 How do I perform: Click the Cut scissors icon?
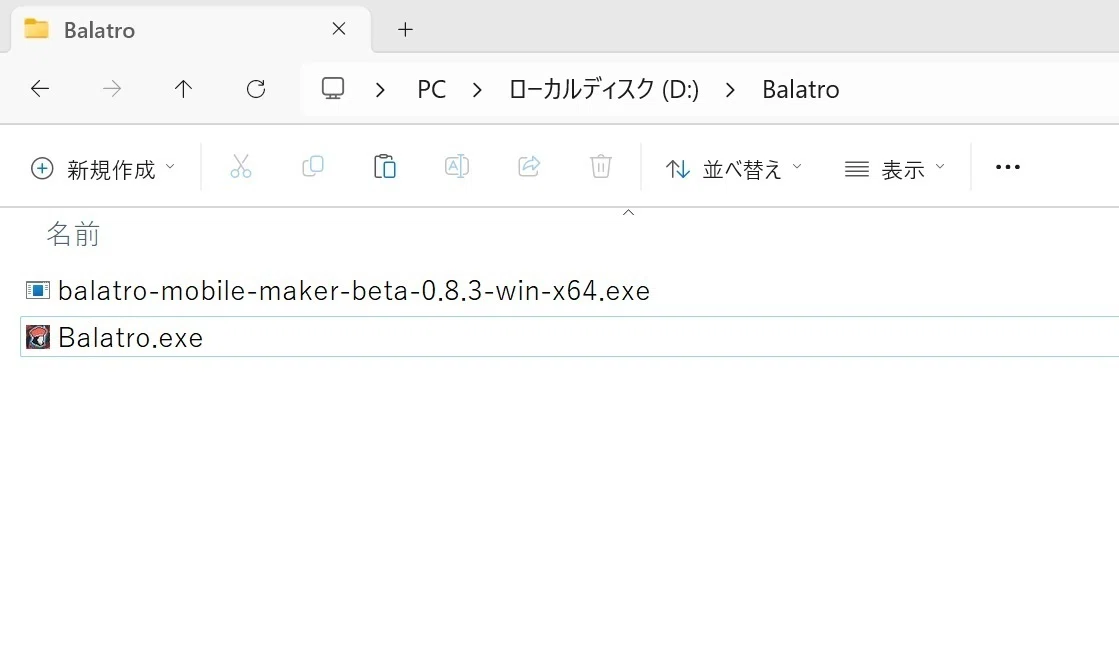click(x=241, y=167)
